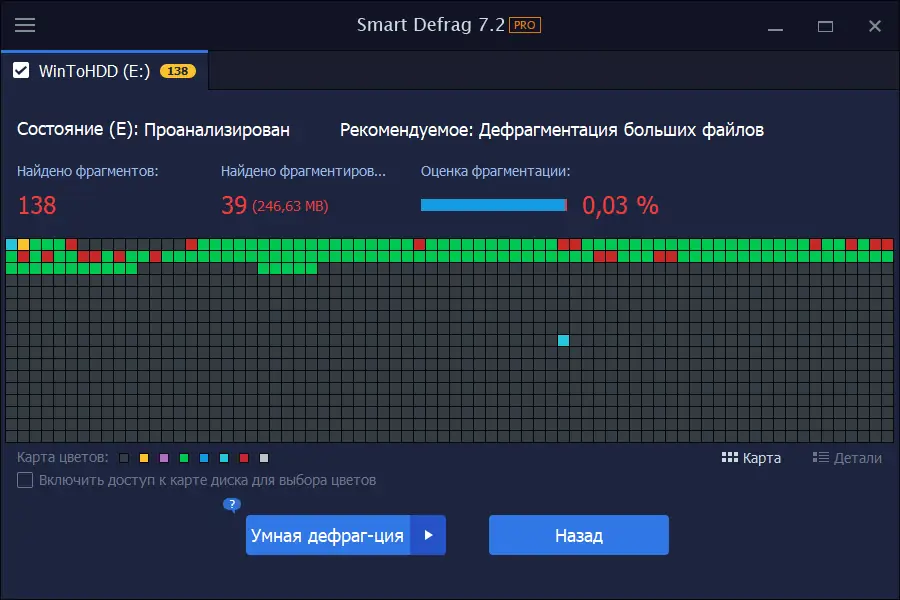Enable access to disk map color selection
This screenshot has height=600, width=900.
coord(24,481)
